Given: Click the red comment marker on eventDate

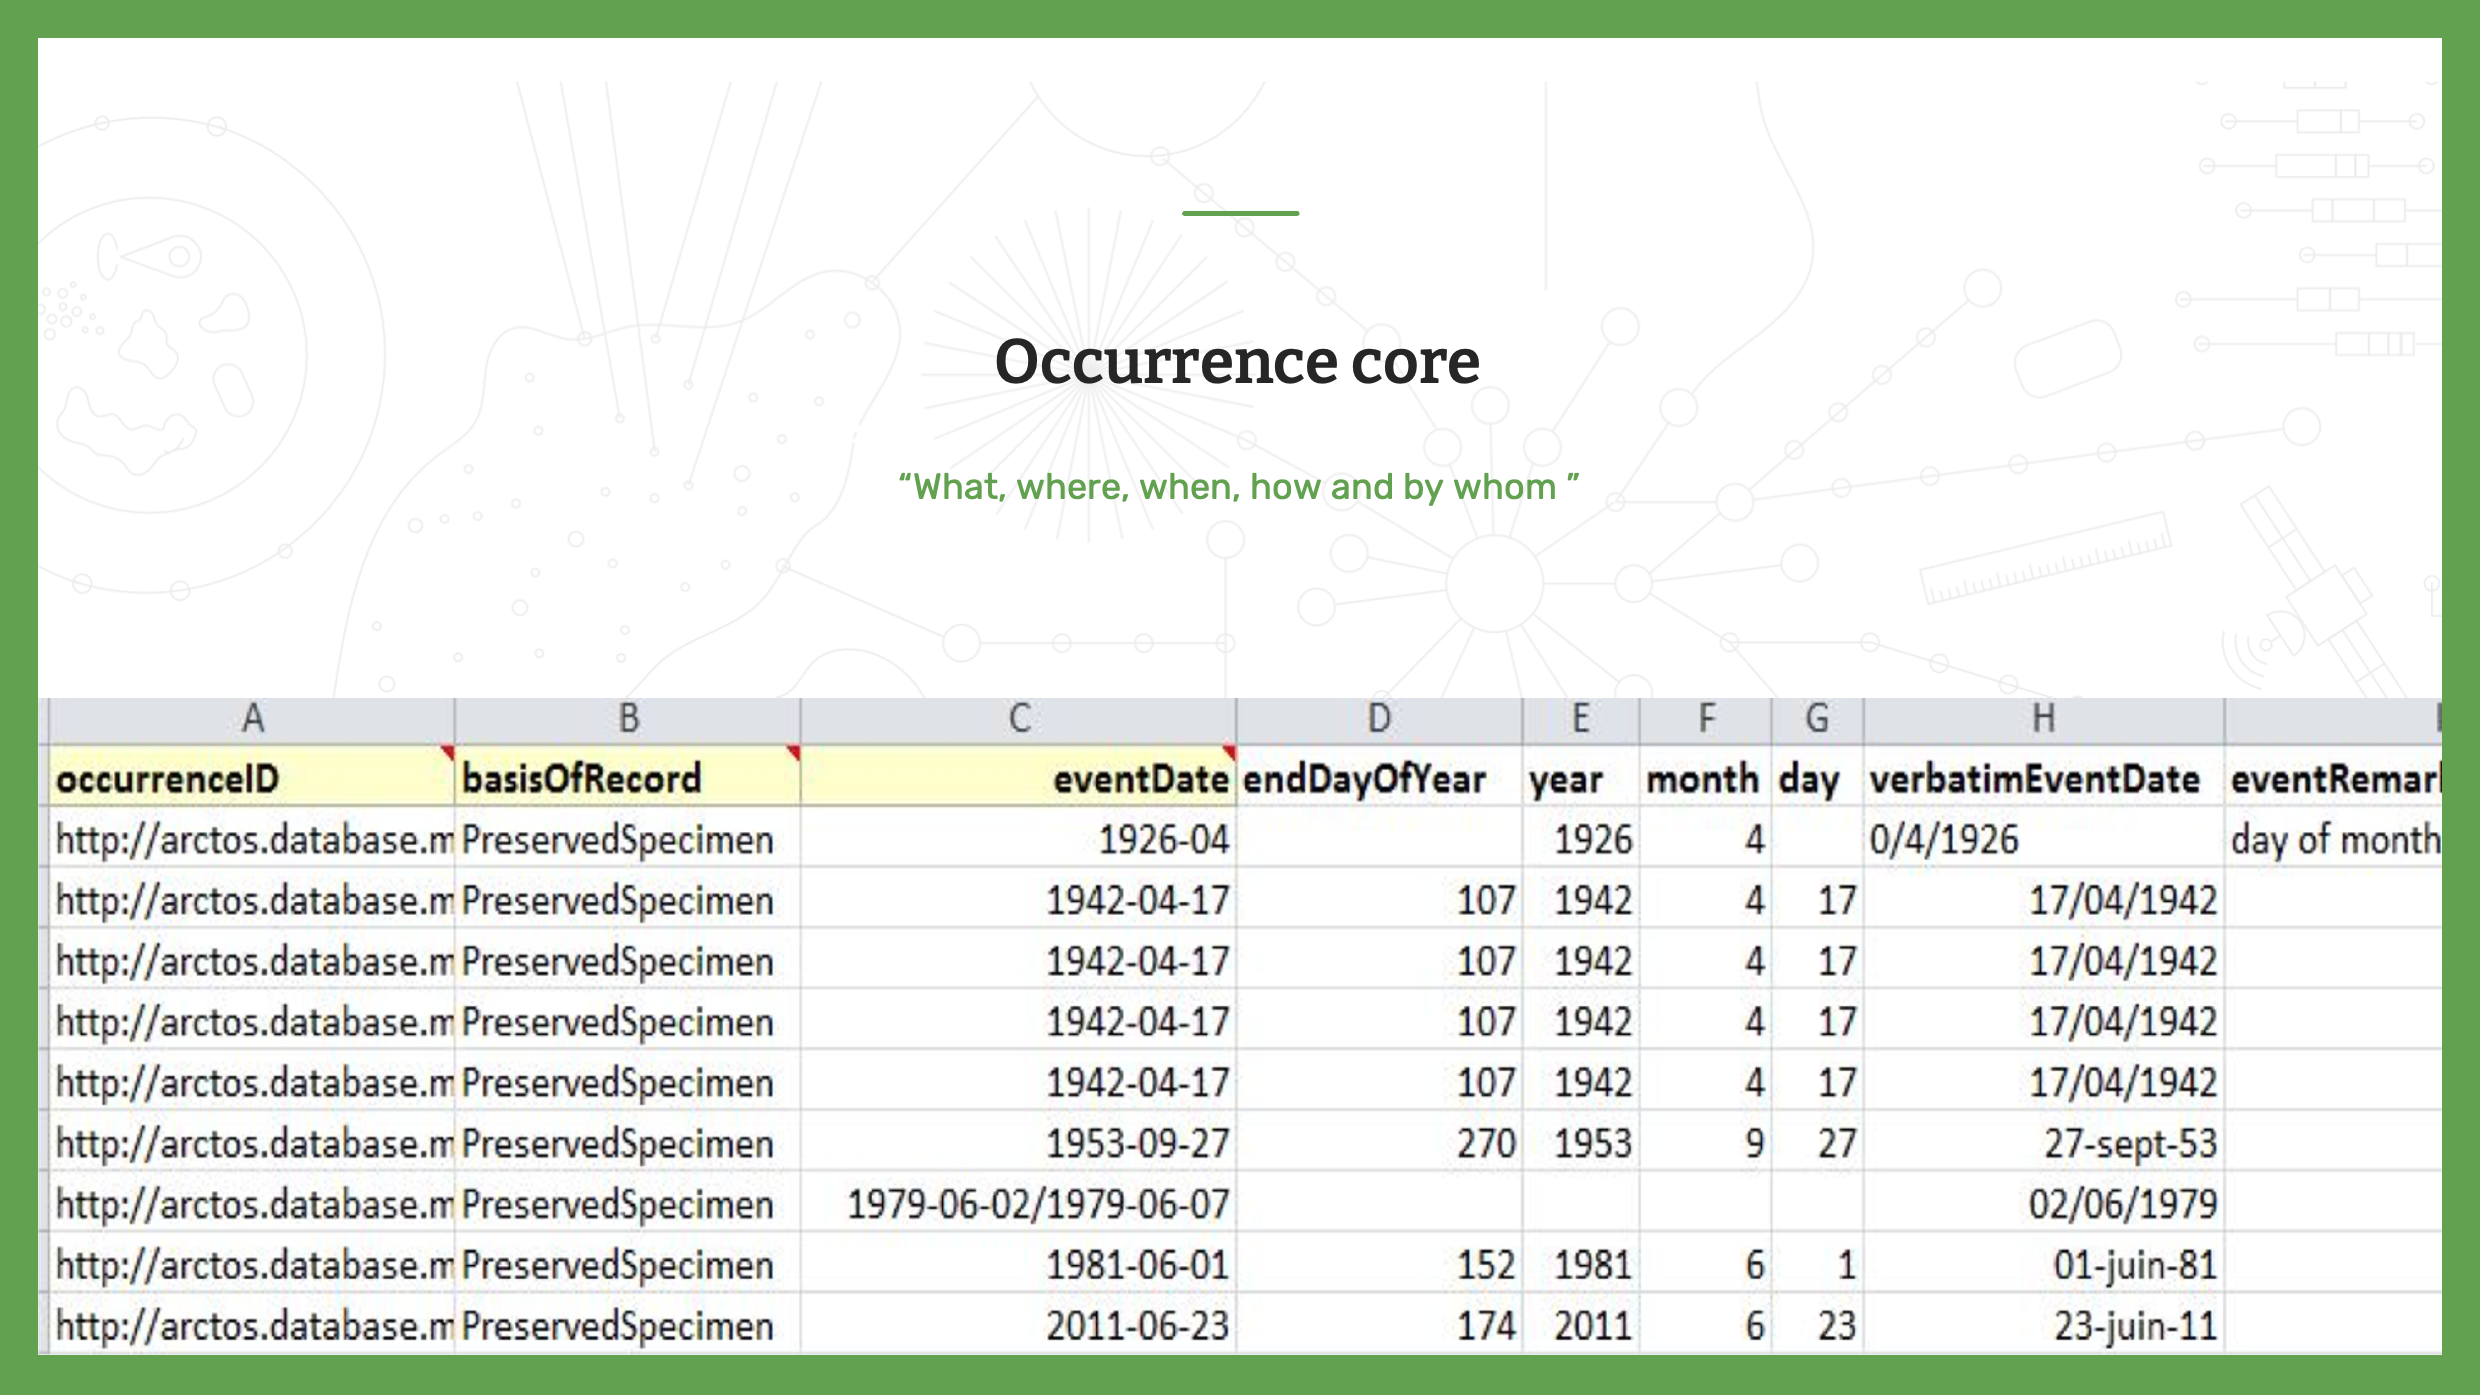Looking at the screenshot, I should point(1229,751).
